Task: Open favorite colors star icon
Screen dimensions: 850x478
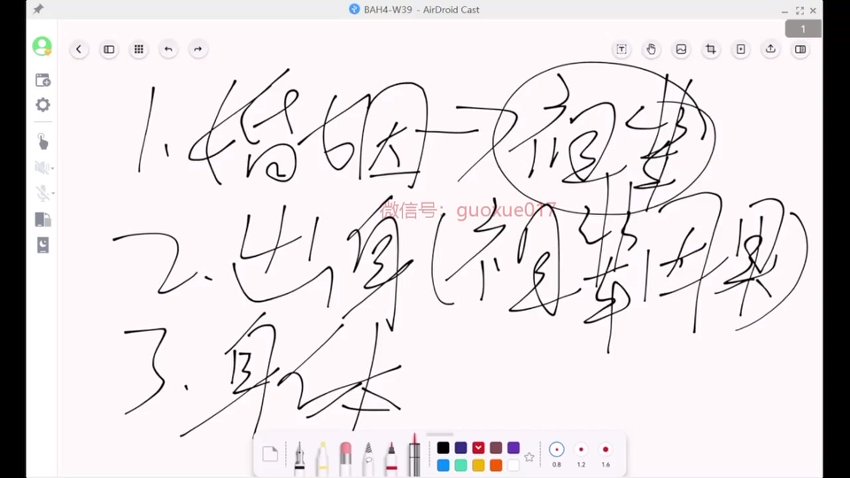Action: click(x=529, y=457)
